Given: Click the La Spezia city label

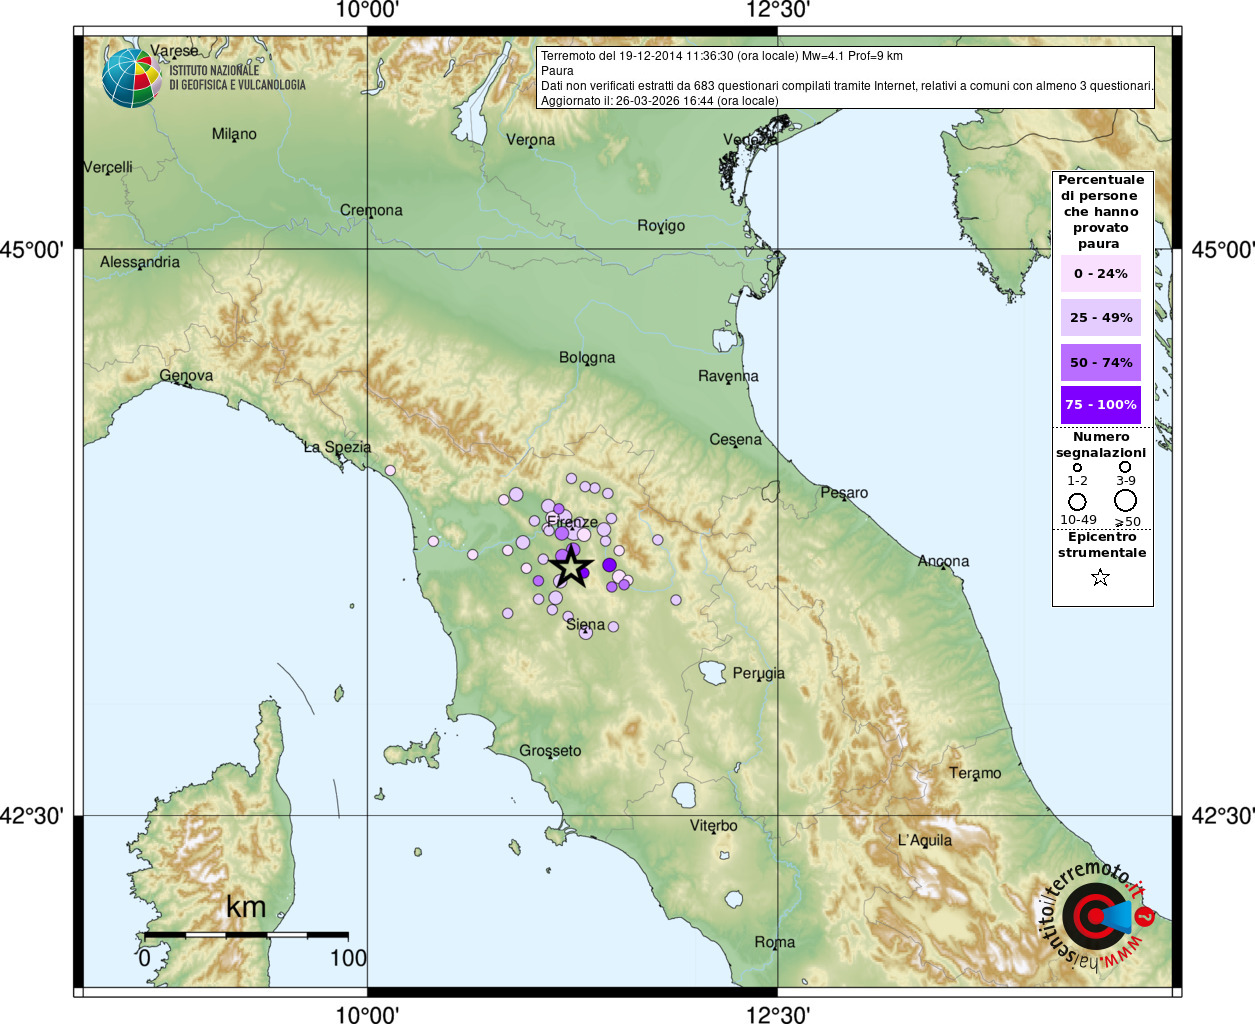Looking at the screenshot, I should click(x=337, y=447).
